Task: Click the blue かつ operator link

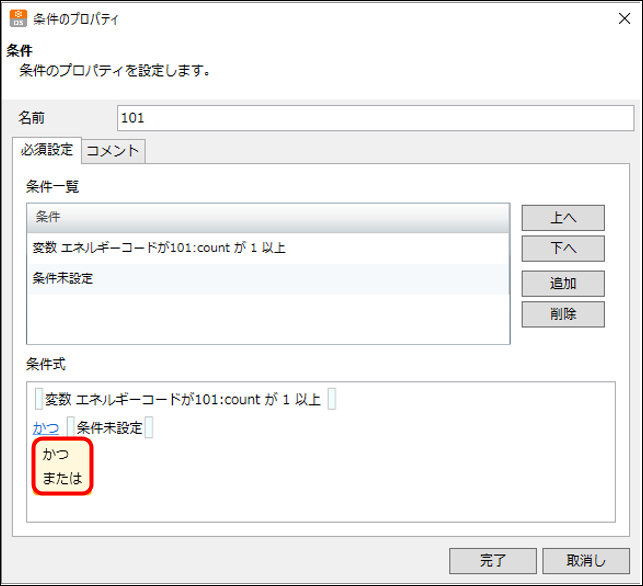Action: [x=46, y=428]
